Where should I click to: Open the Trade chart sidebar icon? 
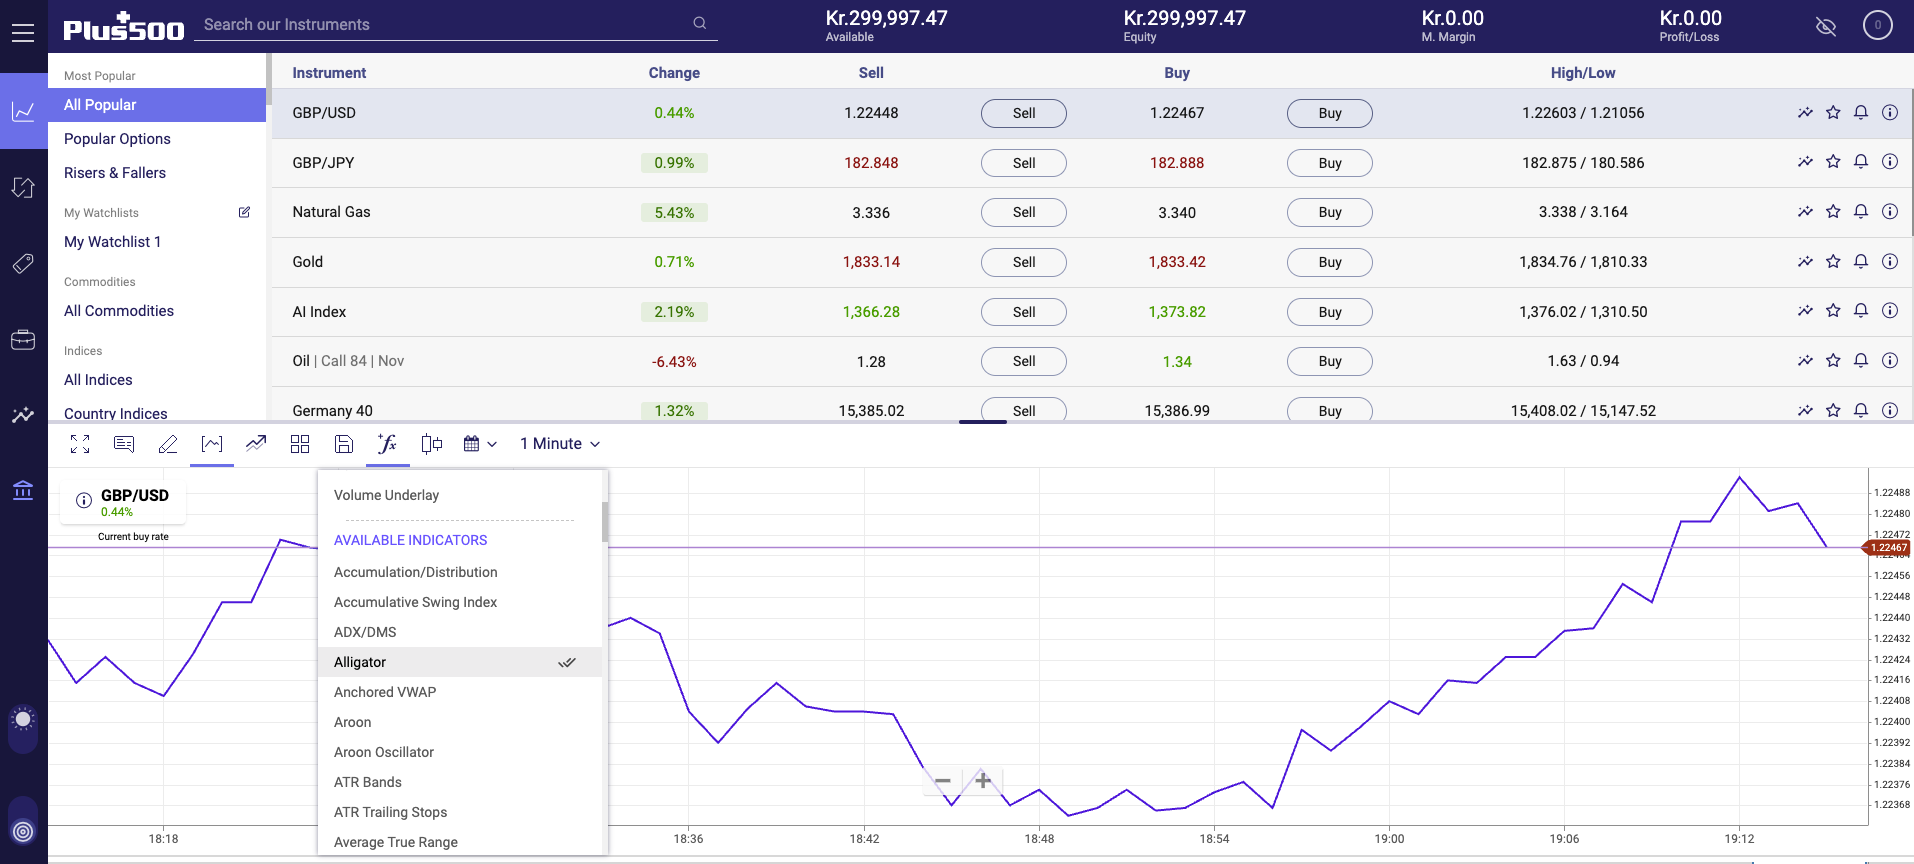pos(23,111)
